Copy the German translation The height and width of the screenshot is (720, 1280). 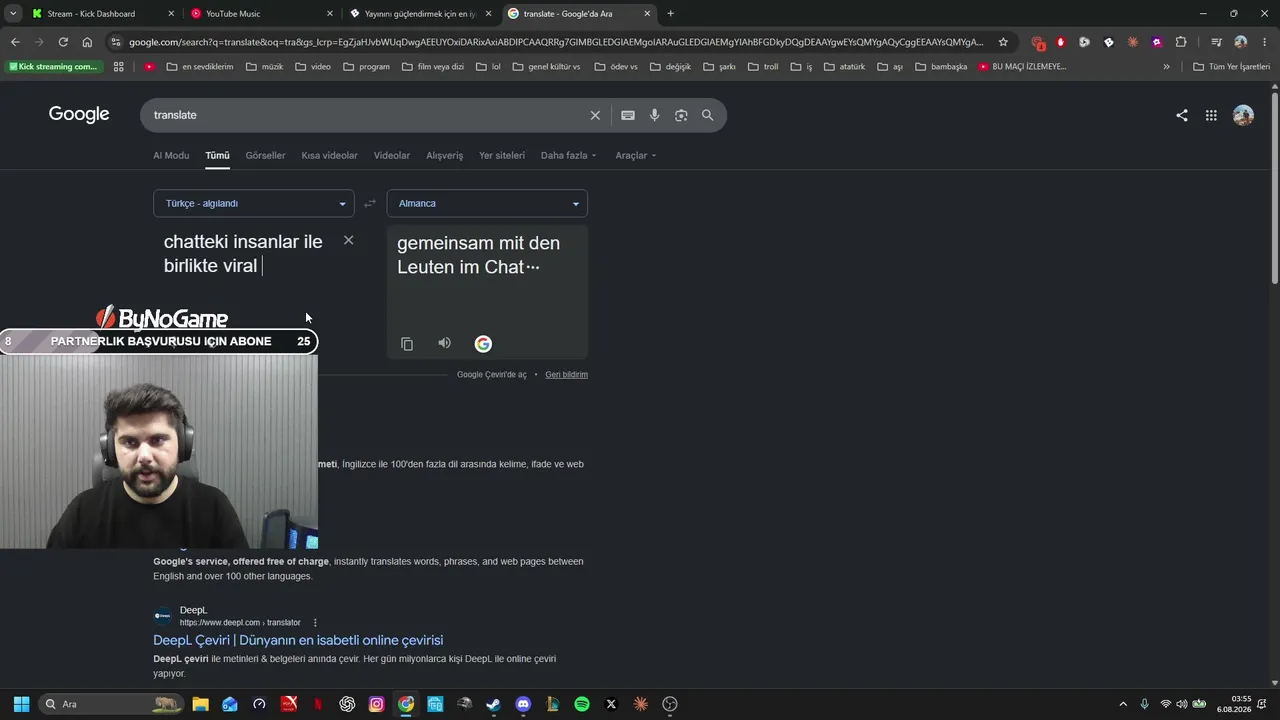coord(407,344)
